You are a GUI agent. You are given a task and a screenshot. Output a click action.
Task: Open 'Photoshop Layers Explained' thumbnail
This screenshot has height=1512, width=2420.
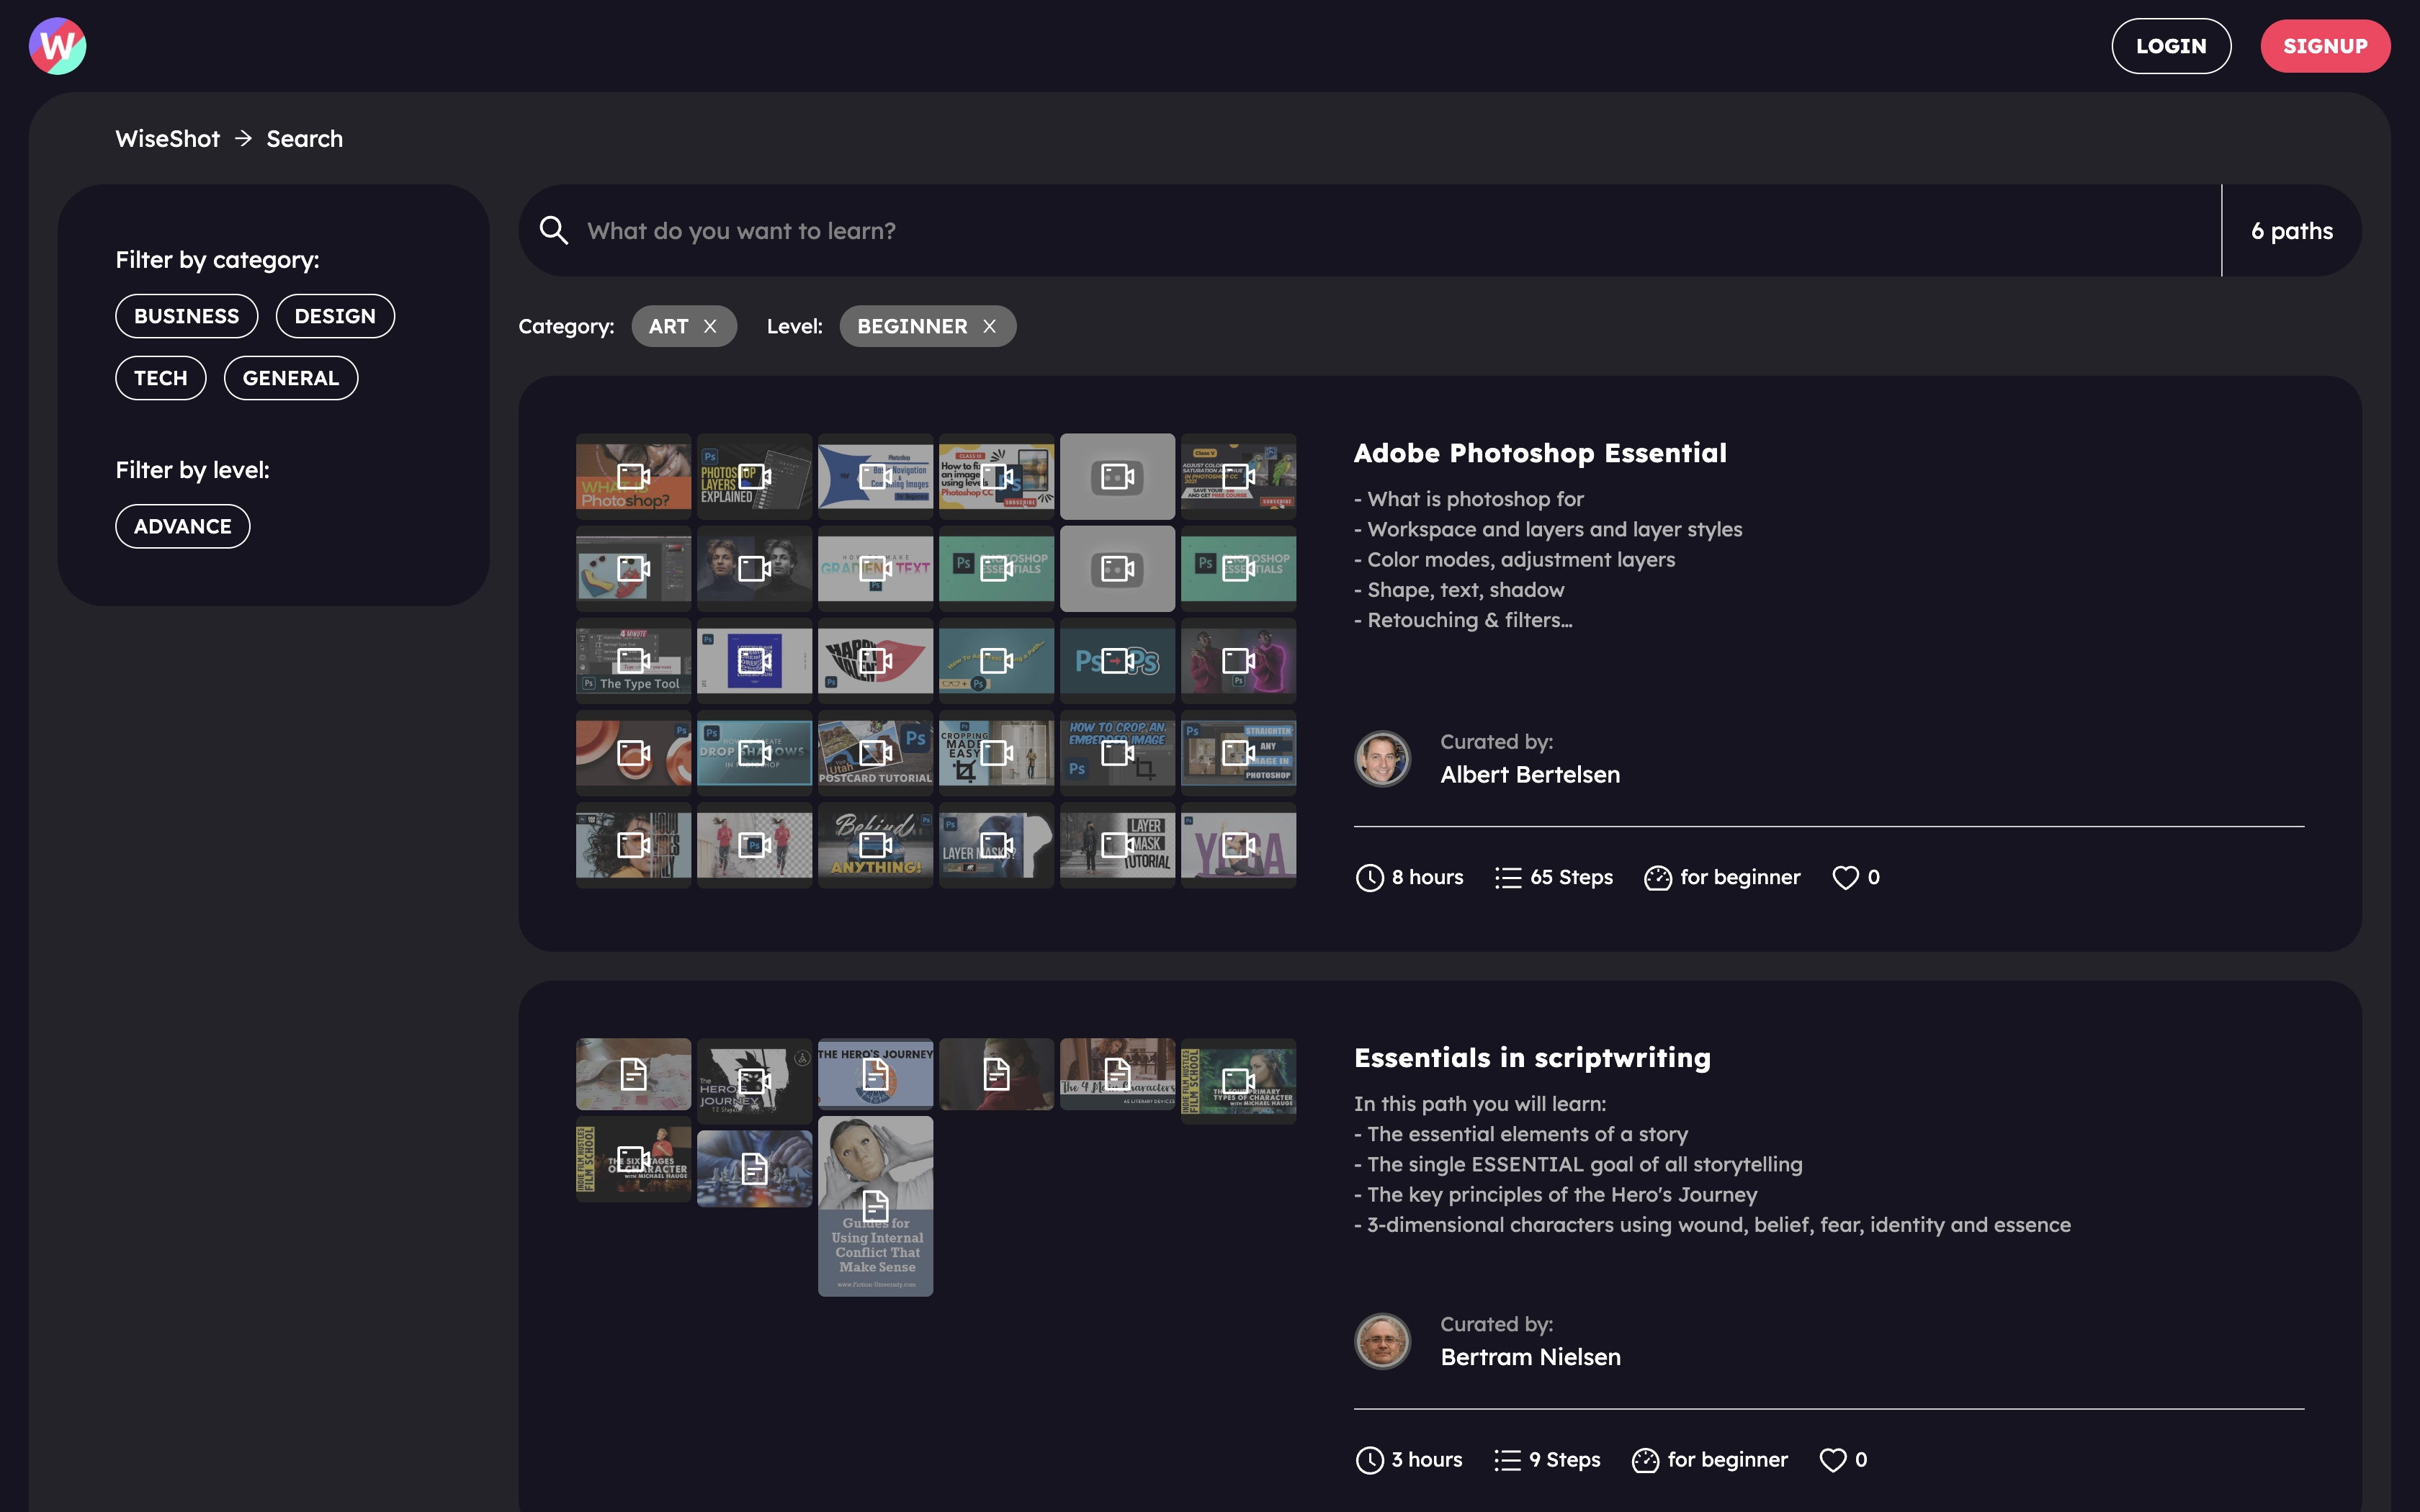754,476
